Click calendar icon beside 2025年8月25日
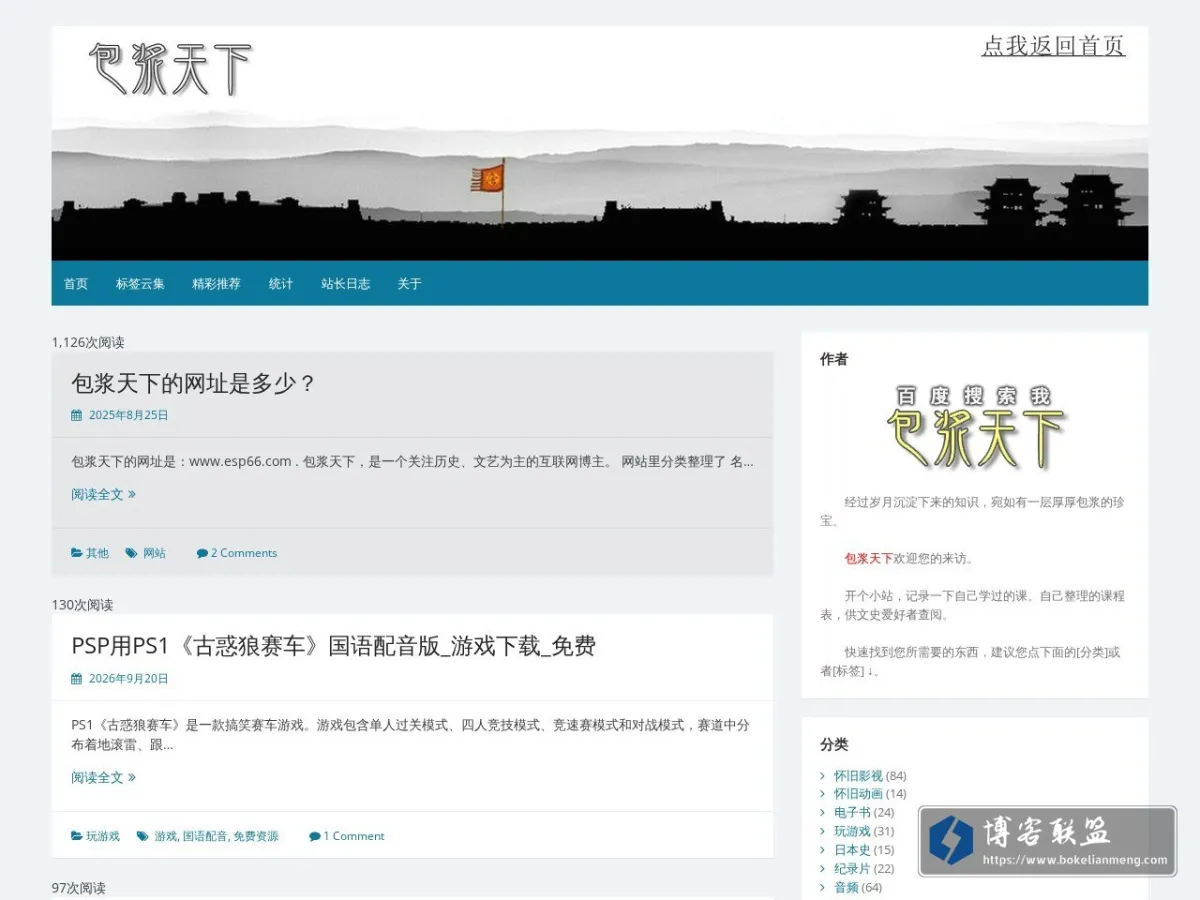The height and width of the screenshot is (900, 1200). pos(76,415)
